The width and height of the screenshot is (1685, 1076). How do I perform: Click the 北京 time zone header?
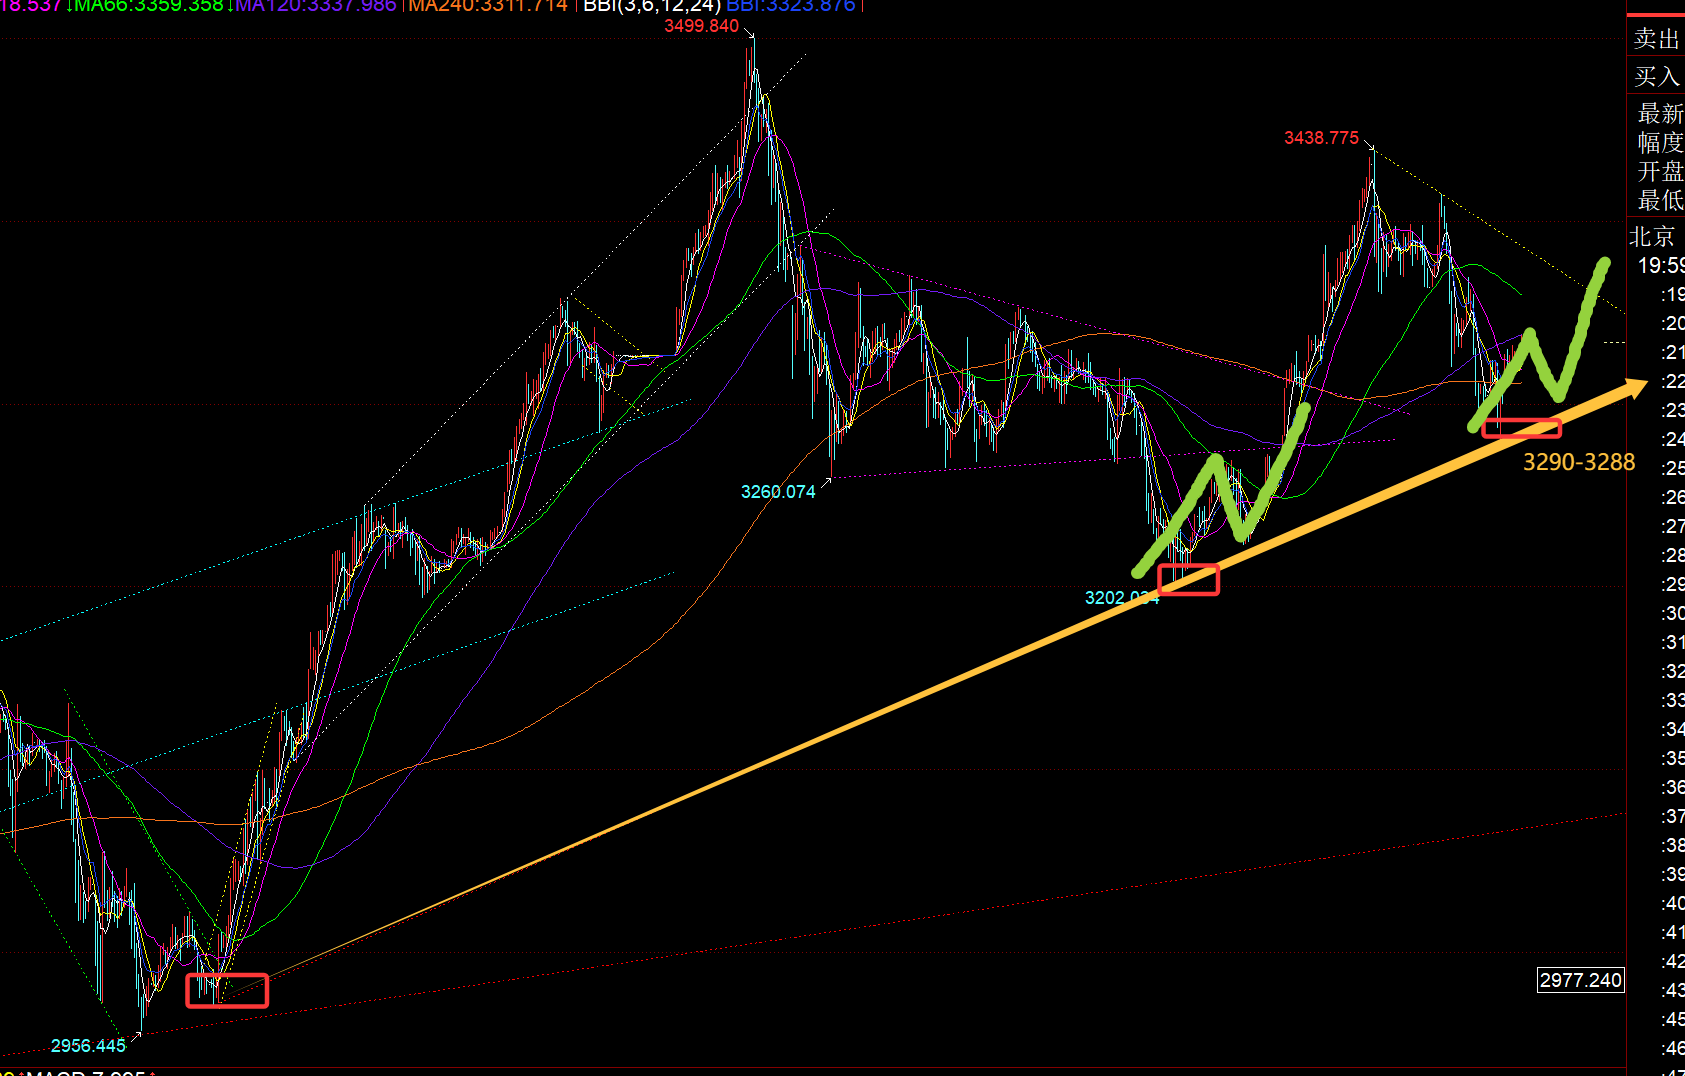[x=1652, y=236]
